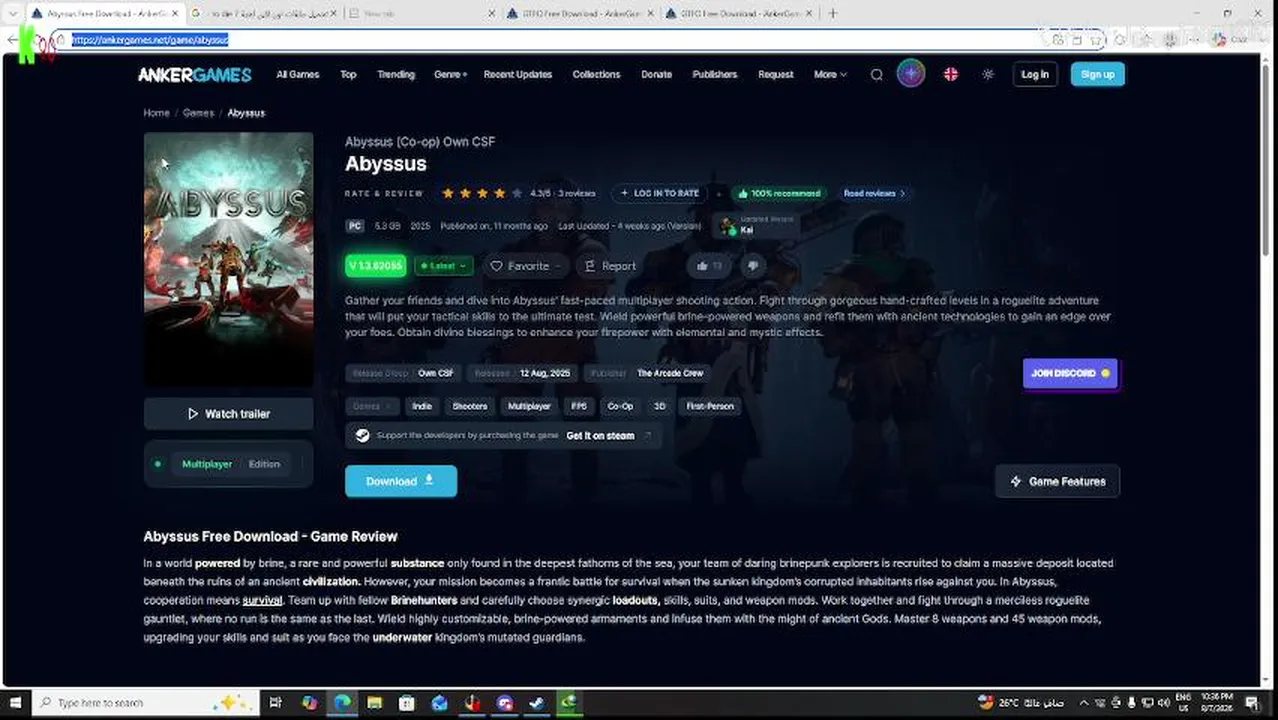Click the First-Person genre tag

coord(710,406)
